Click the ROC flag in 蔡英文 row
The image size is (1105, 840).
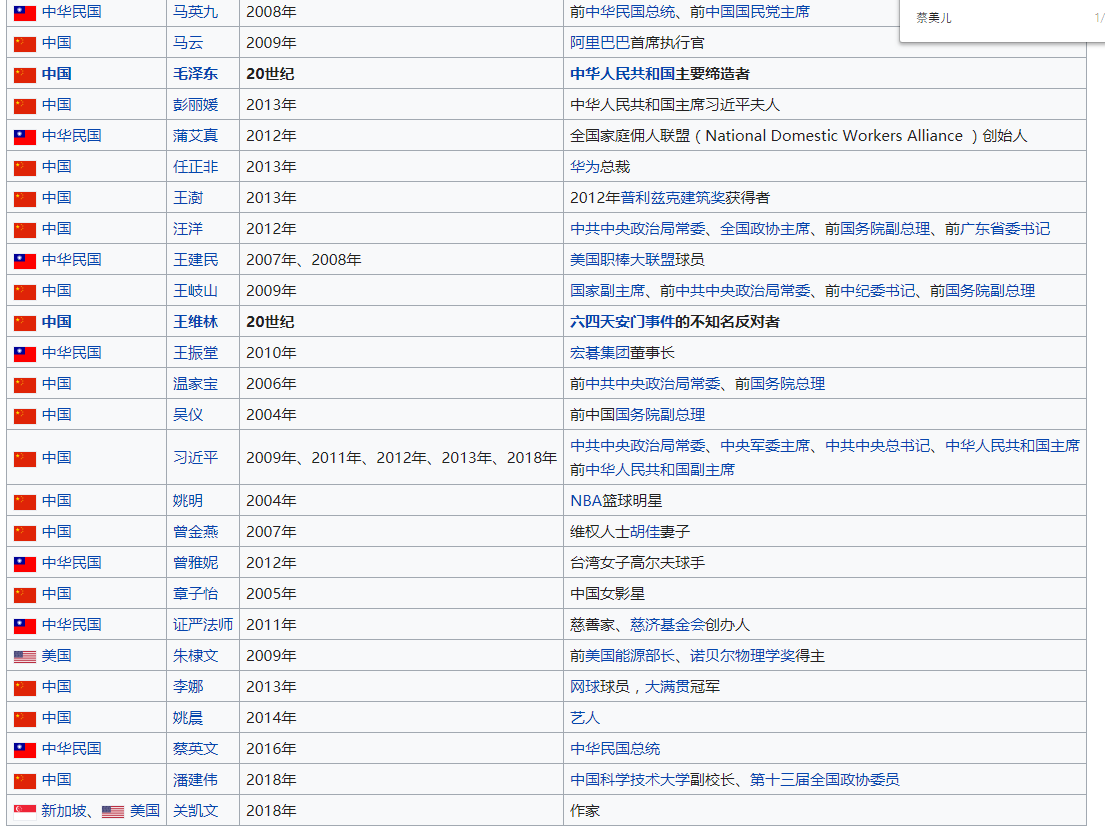coord(24,749)
